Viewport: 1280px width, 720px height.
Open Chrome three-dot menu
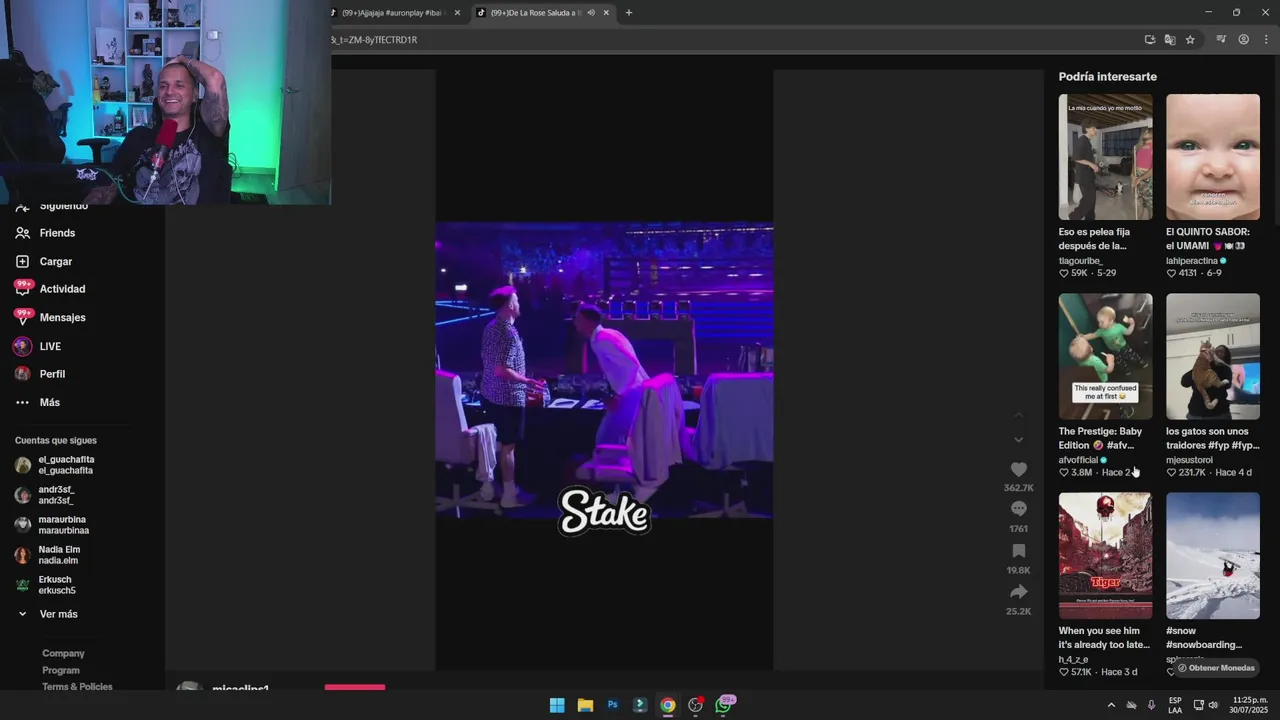pos(1266,40)
